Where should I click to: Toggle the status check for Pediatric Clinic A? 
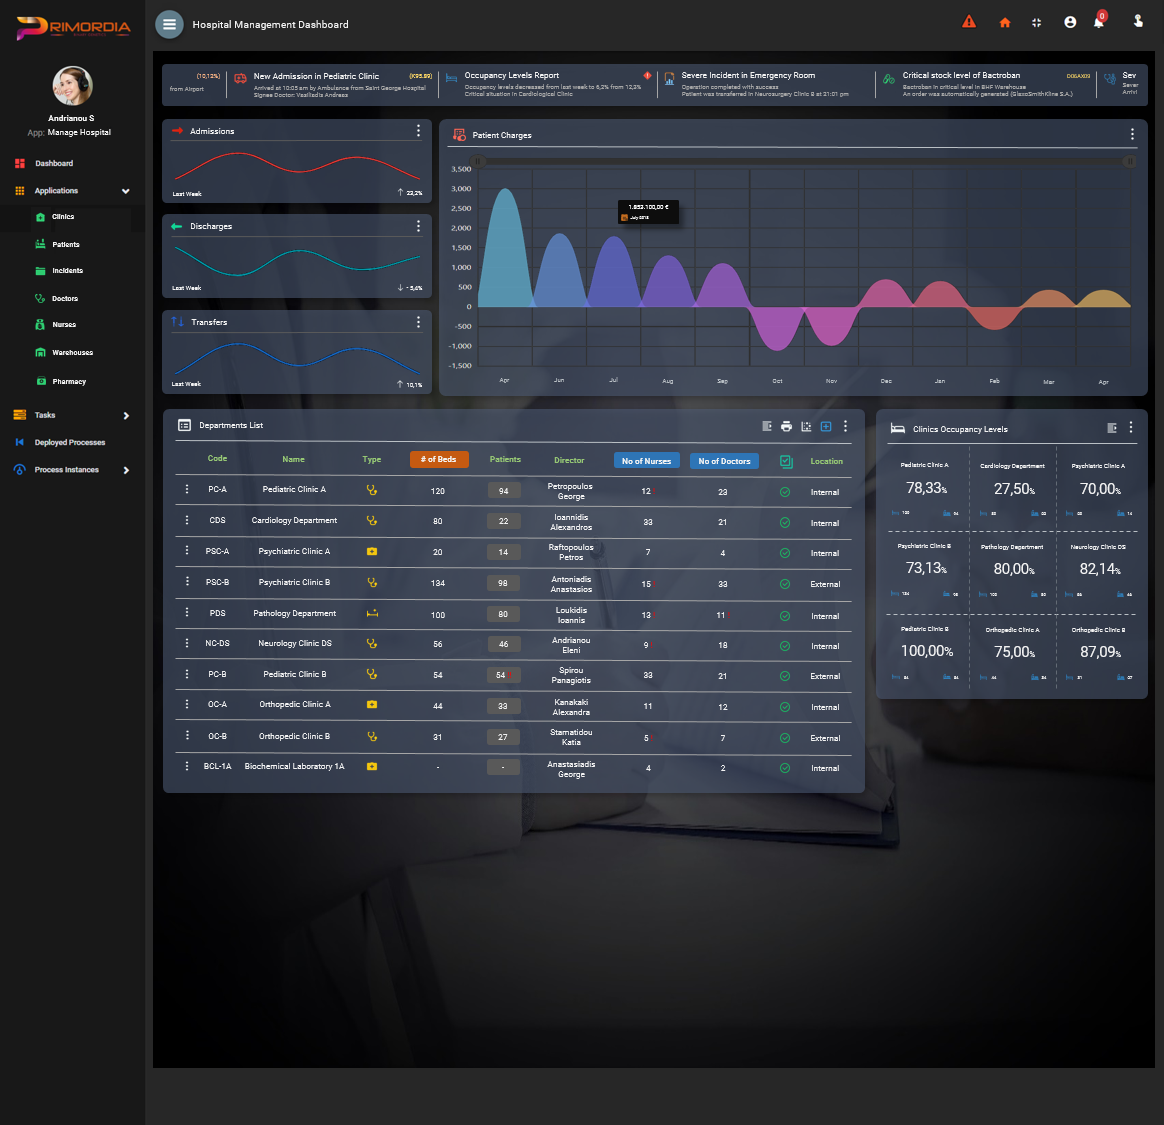point(785,492)
